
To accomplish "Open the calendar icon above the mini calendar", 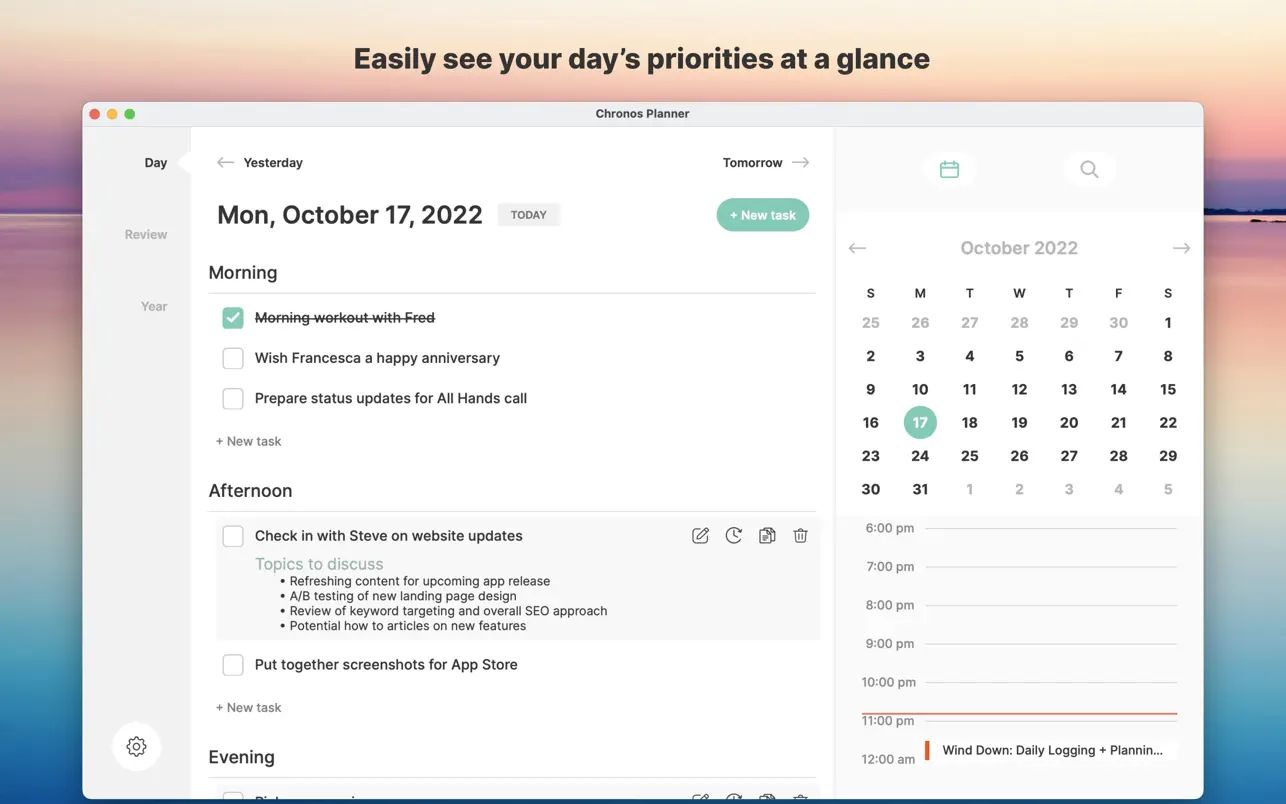I will 949,169.
